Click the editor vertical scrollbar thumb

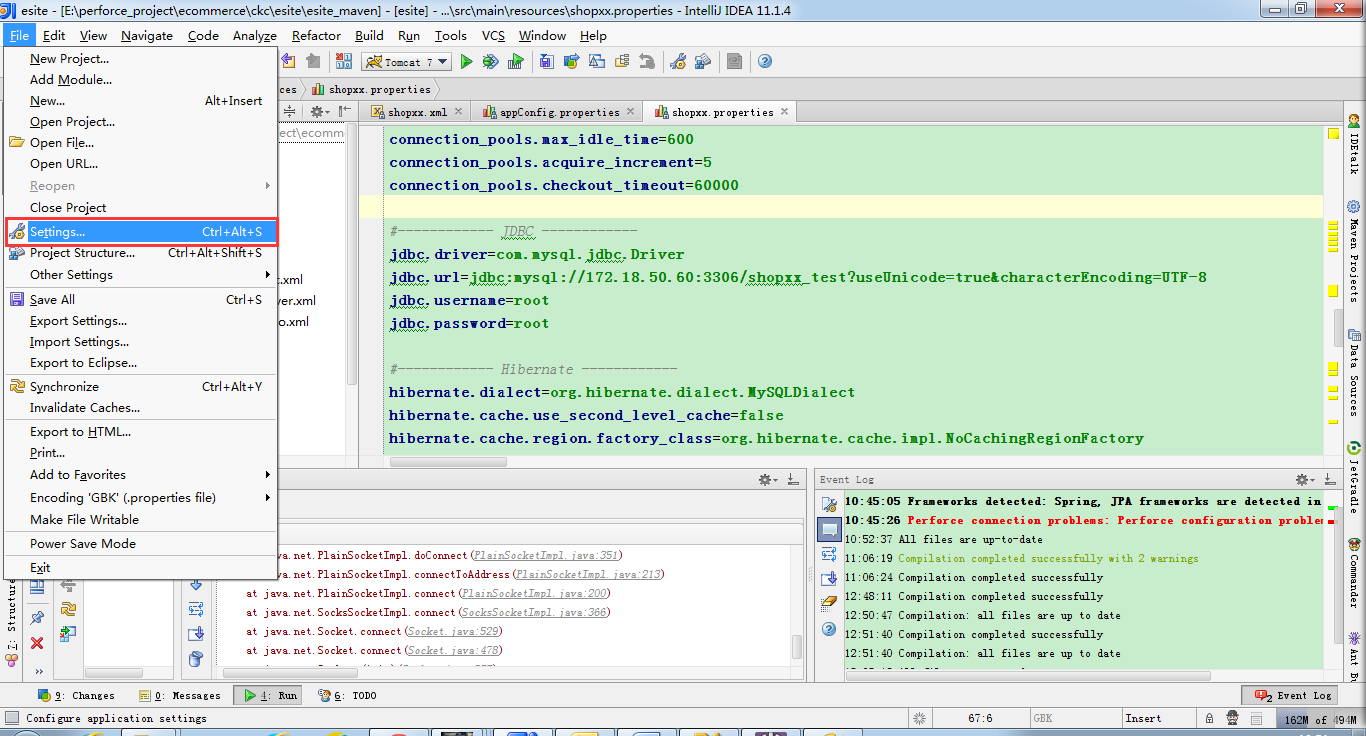pyautogui.click(x=1339, y=328)
